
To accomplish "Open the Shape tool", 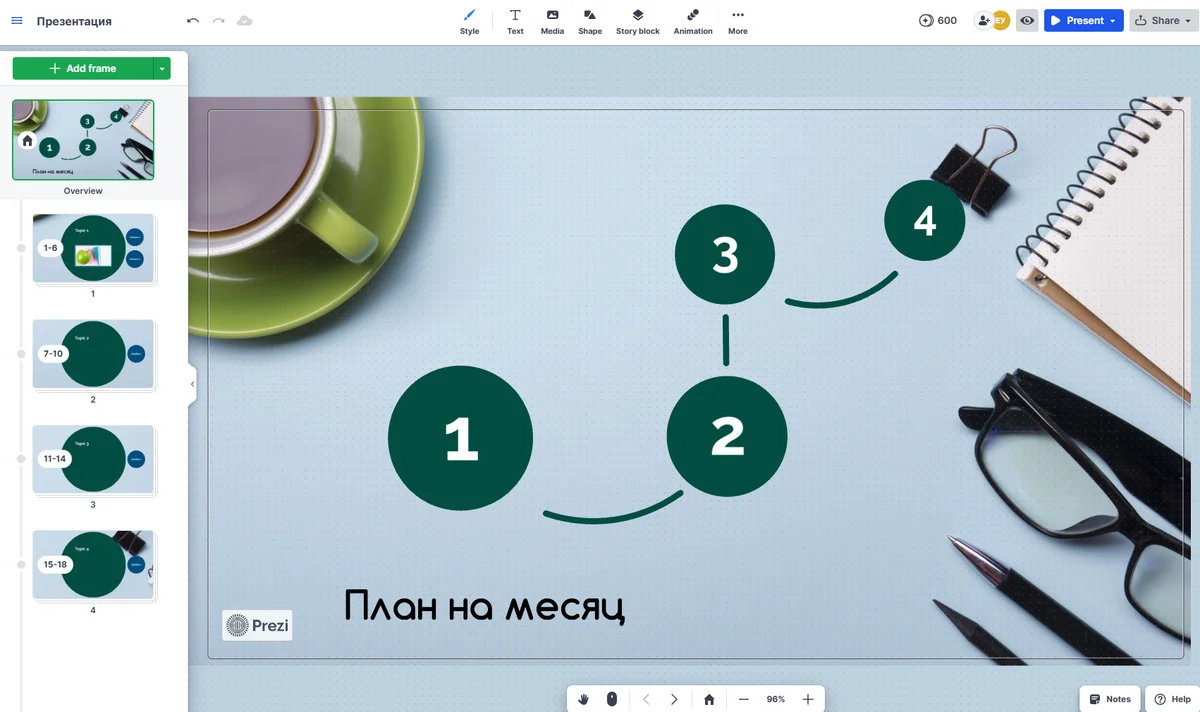I will [x=590, y=21].
